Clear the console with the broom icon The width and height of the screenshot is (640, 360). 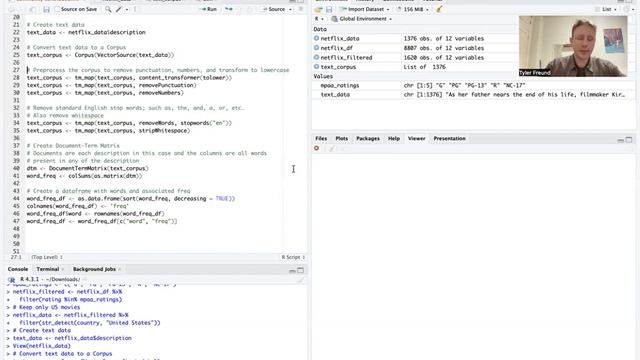click(300, 280)
